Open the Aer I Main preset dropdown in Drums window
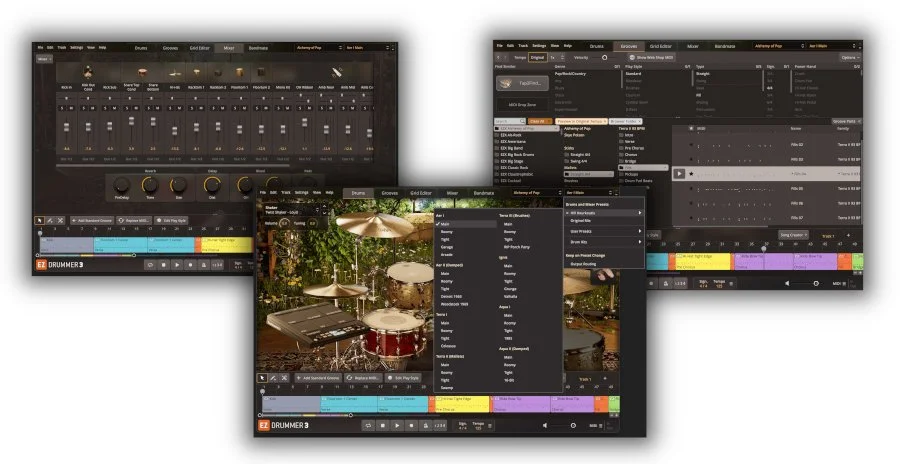Image resolution: width=900 pixels, height=464 pixels. point(589,193)
